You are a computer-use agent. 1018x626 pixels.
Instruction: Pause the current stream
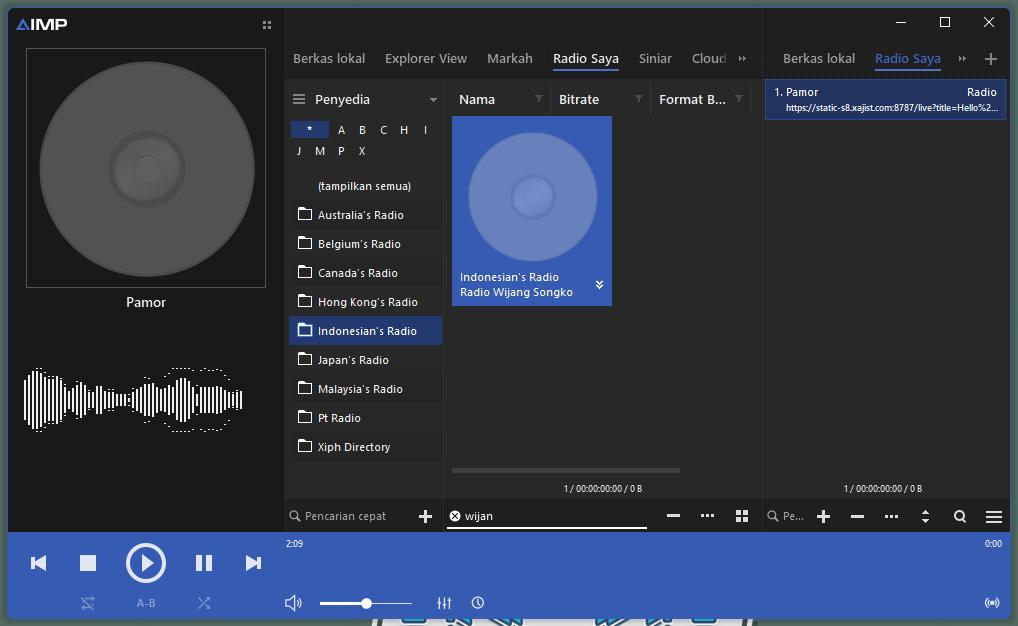[204, 563]
